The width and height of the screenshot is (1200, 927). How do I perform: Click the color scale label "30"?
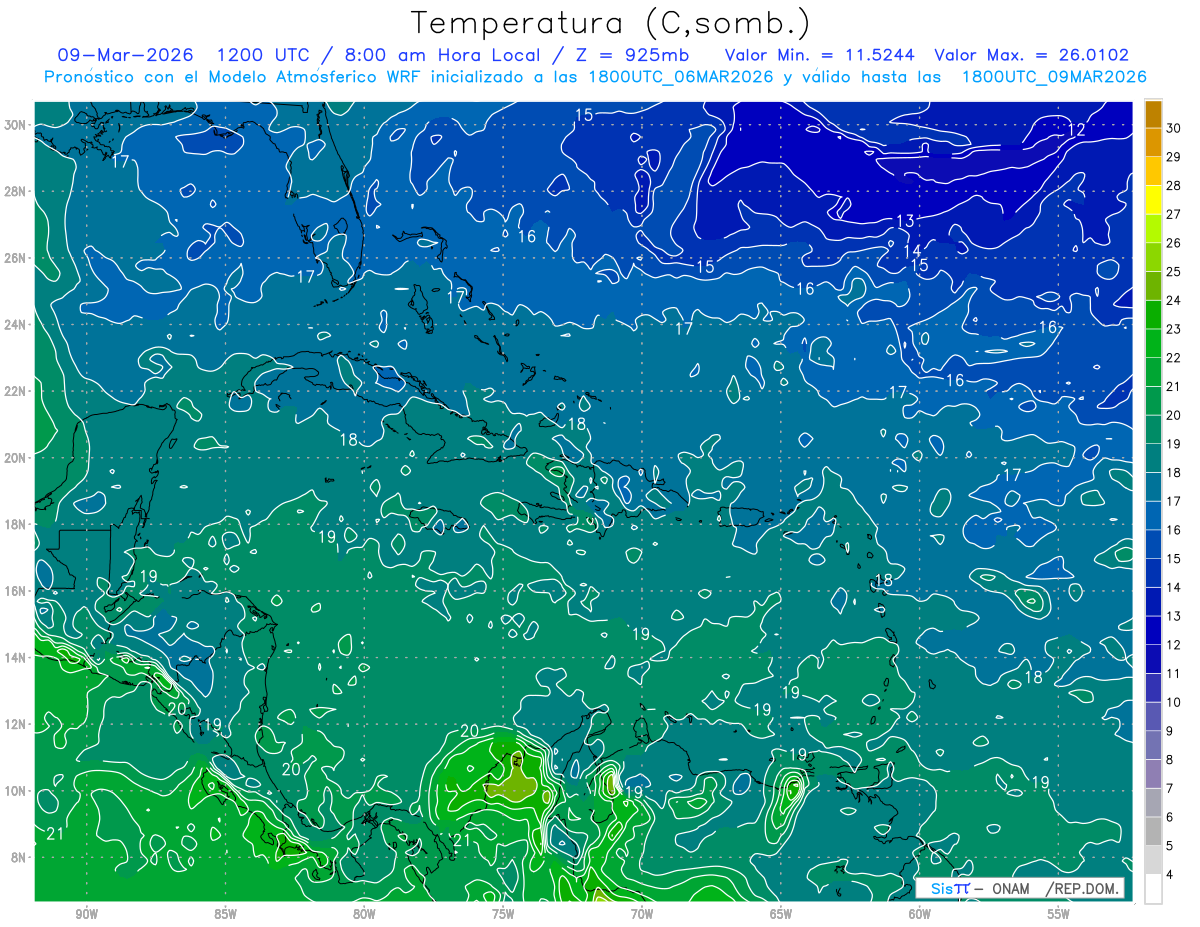tap(1174, 128)
